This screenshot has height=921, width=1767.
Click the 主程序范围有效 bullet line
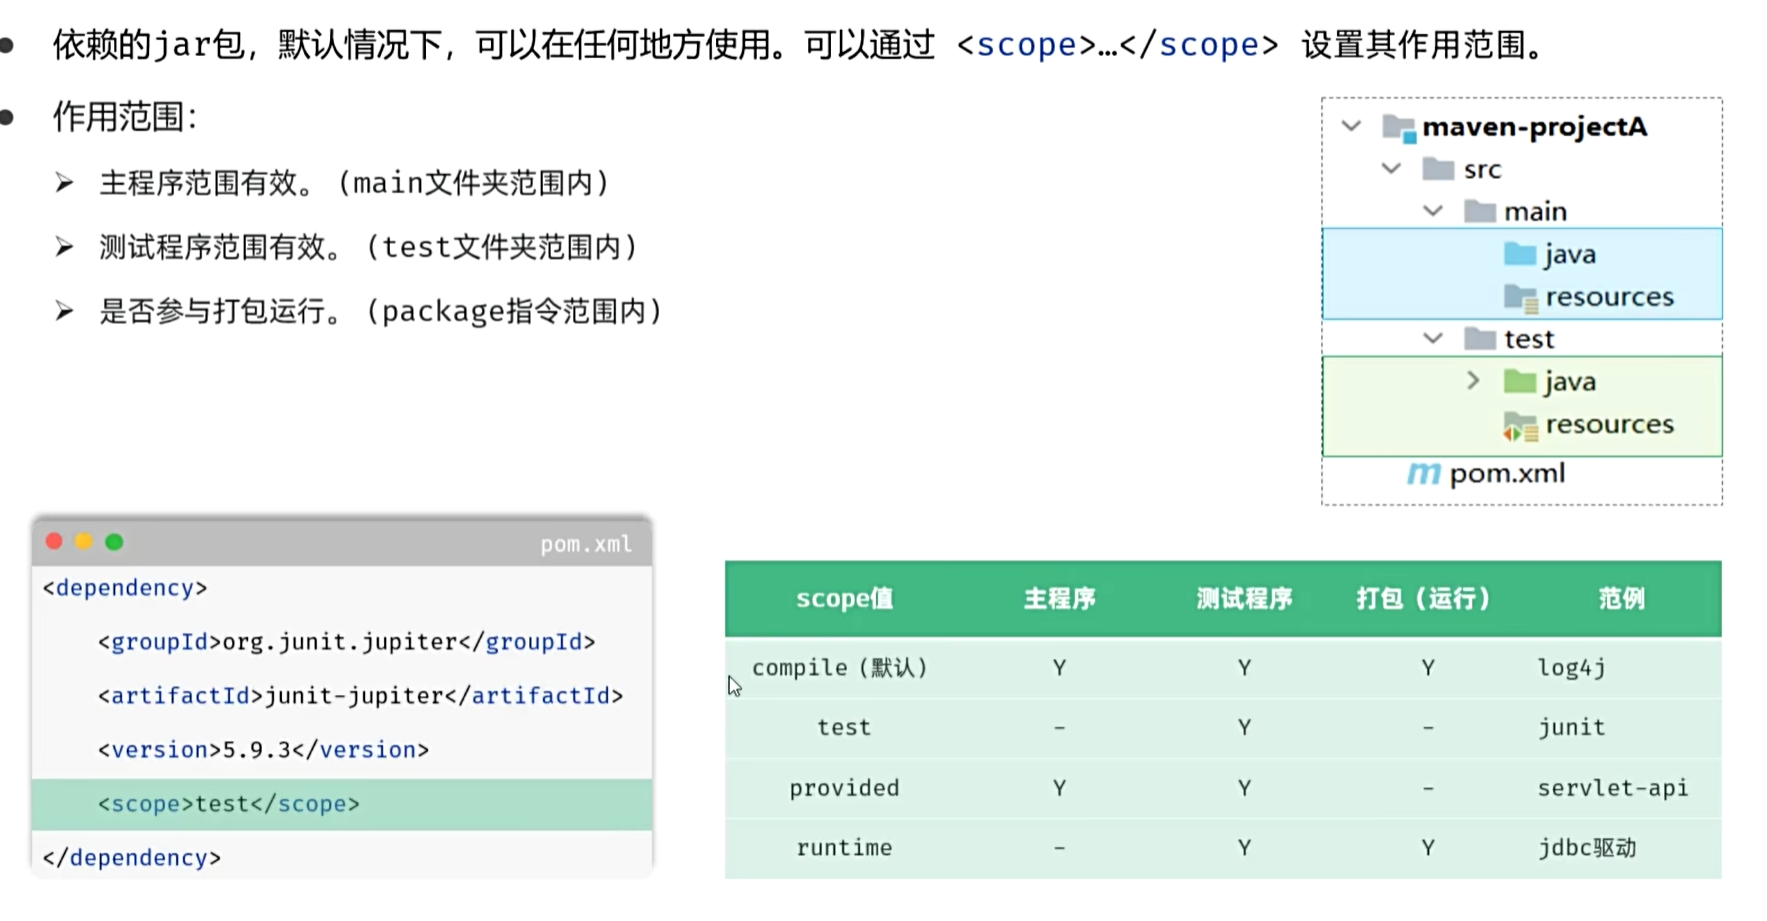[x=354, y=183]
